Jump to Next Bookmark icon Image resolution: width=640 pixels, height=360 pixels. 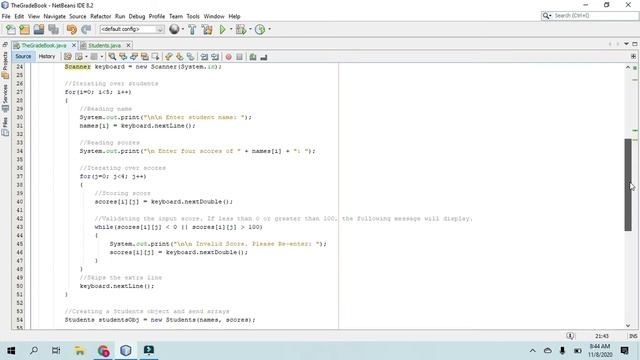[x=180, y=57]
